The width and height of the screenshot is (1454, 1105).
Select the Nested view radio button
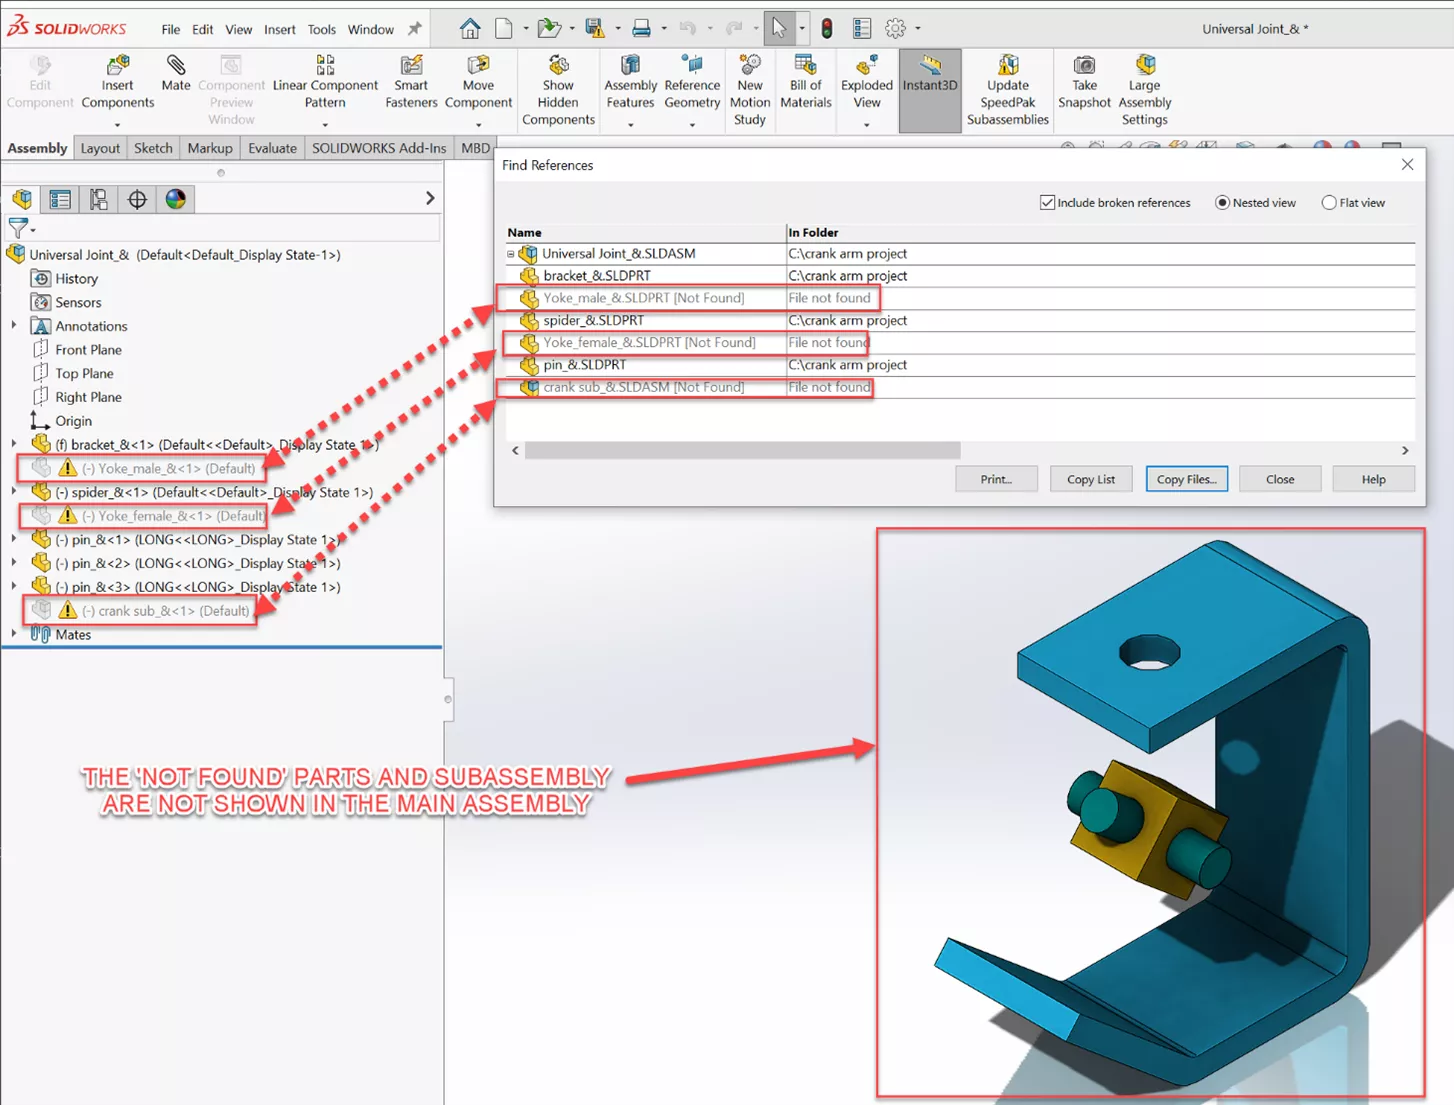tap(1222, 203)
